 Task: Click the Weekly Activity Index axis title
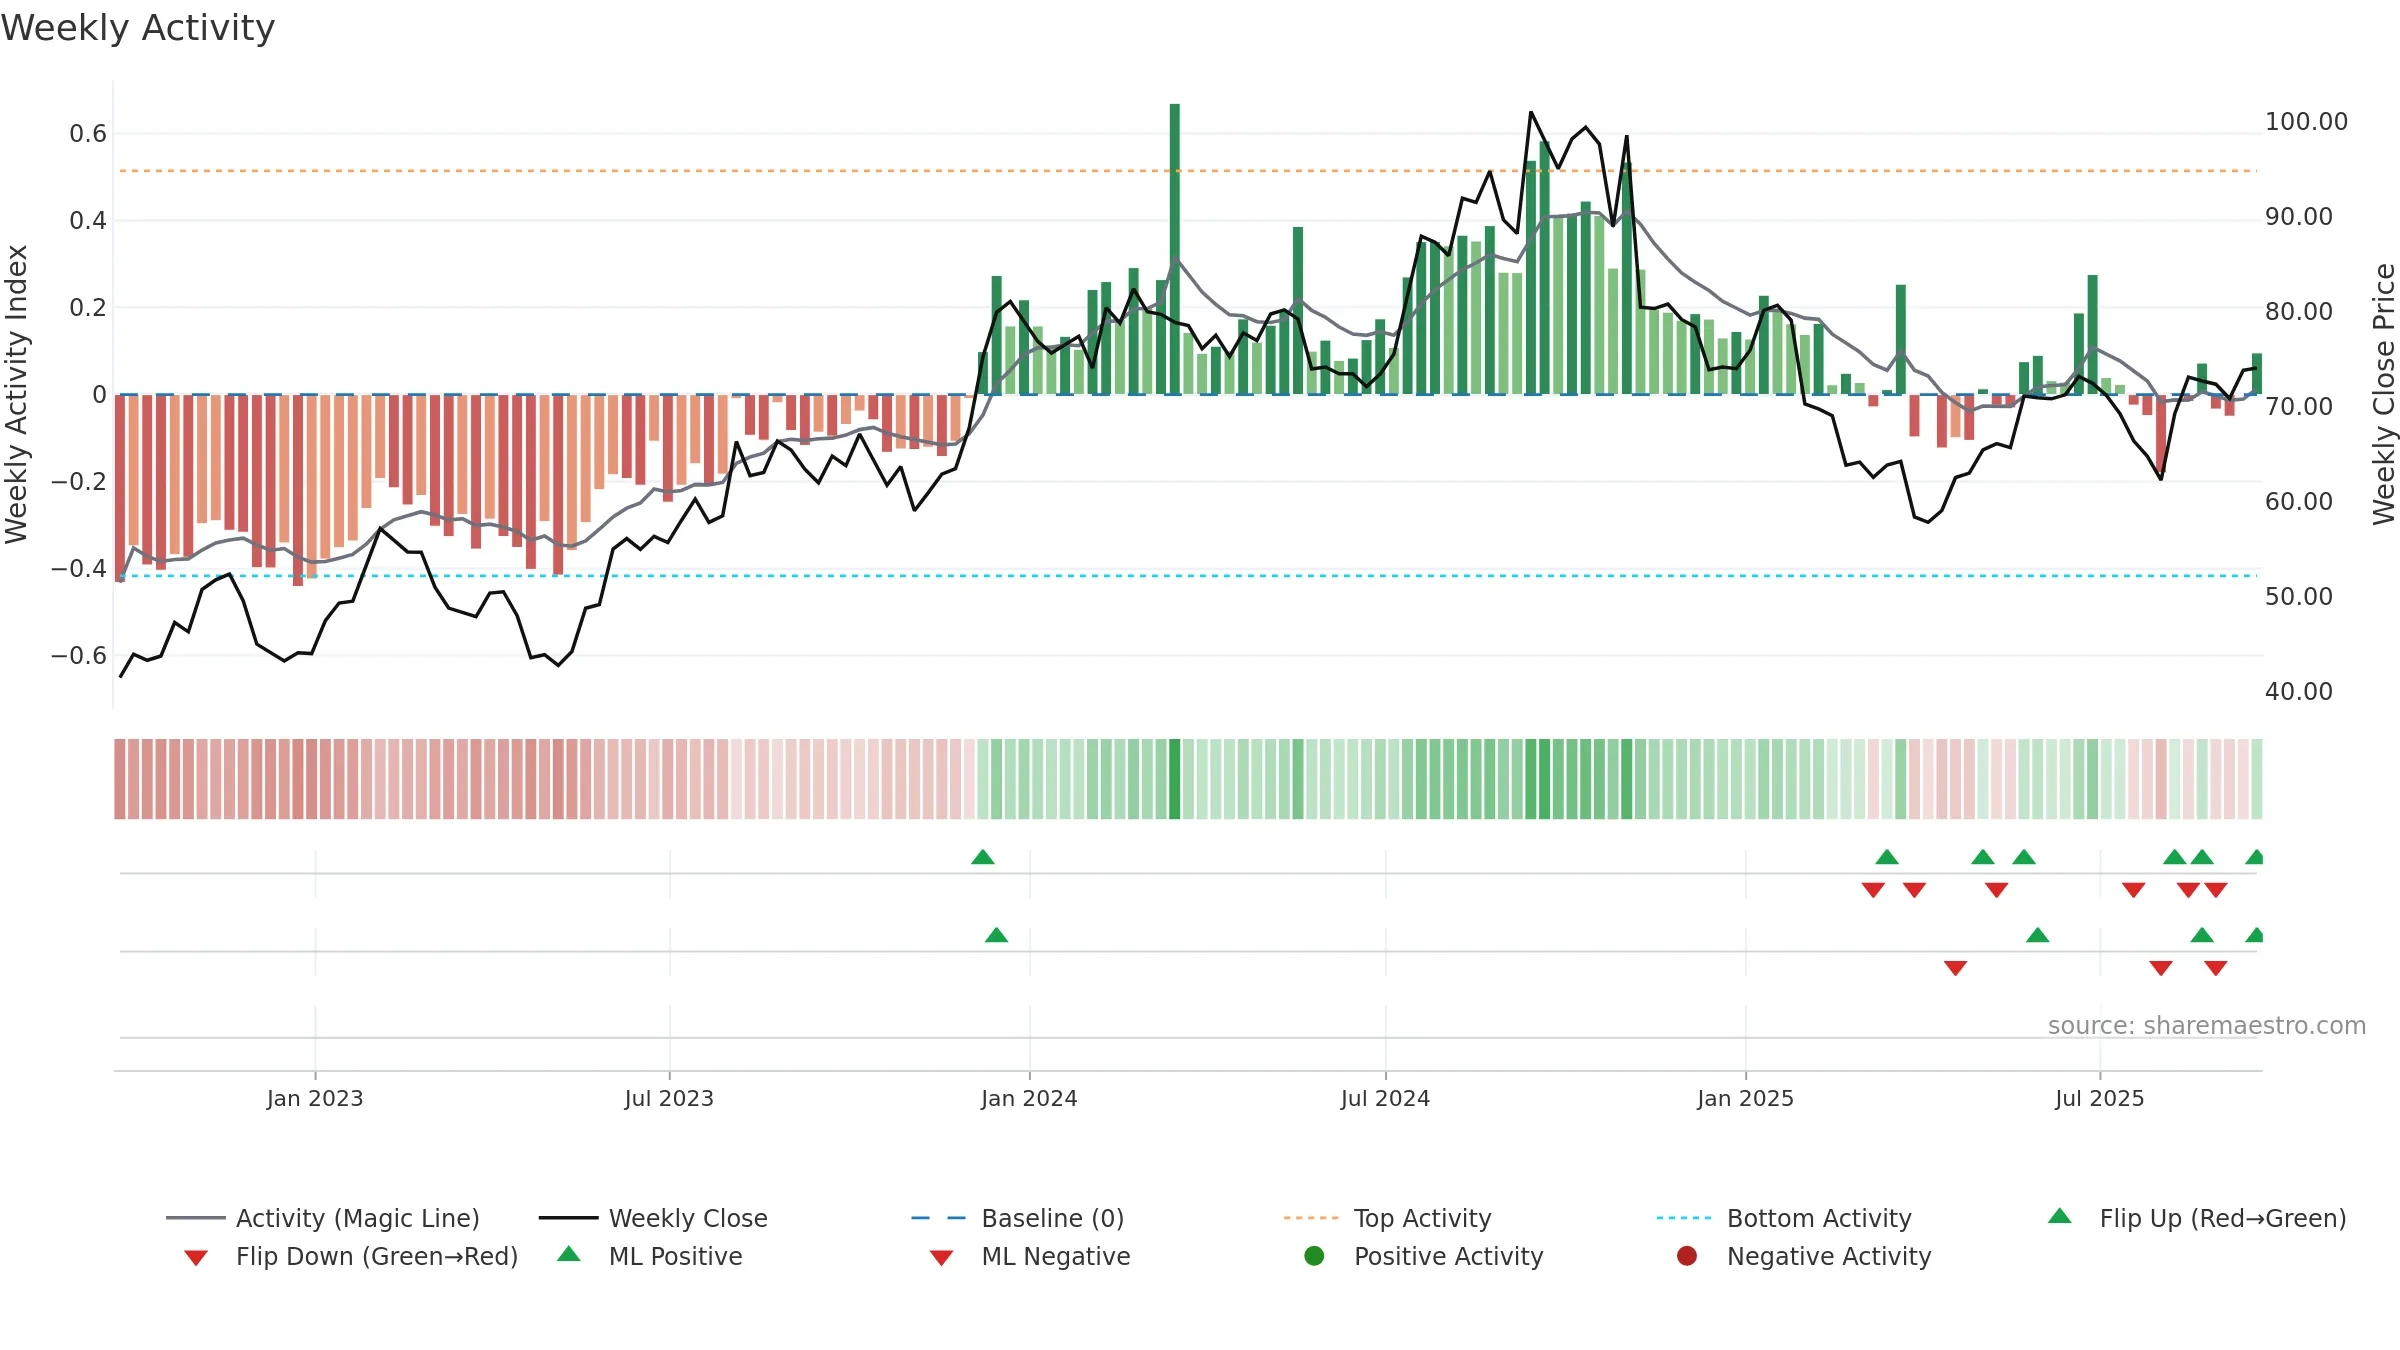tap(16, 394)
